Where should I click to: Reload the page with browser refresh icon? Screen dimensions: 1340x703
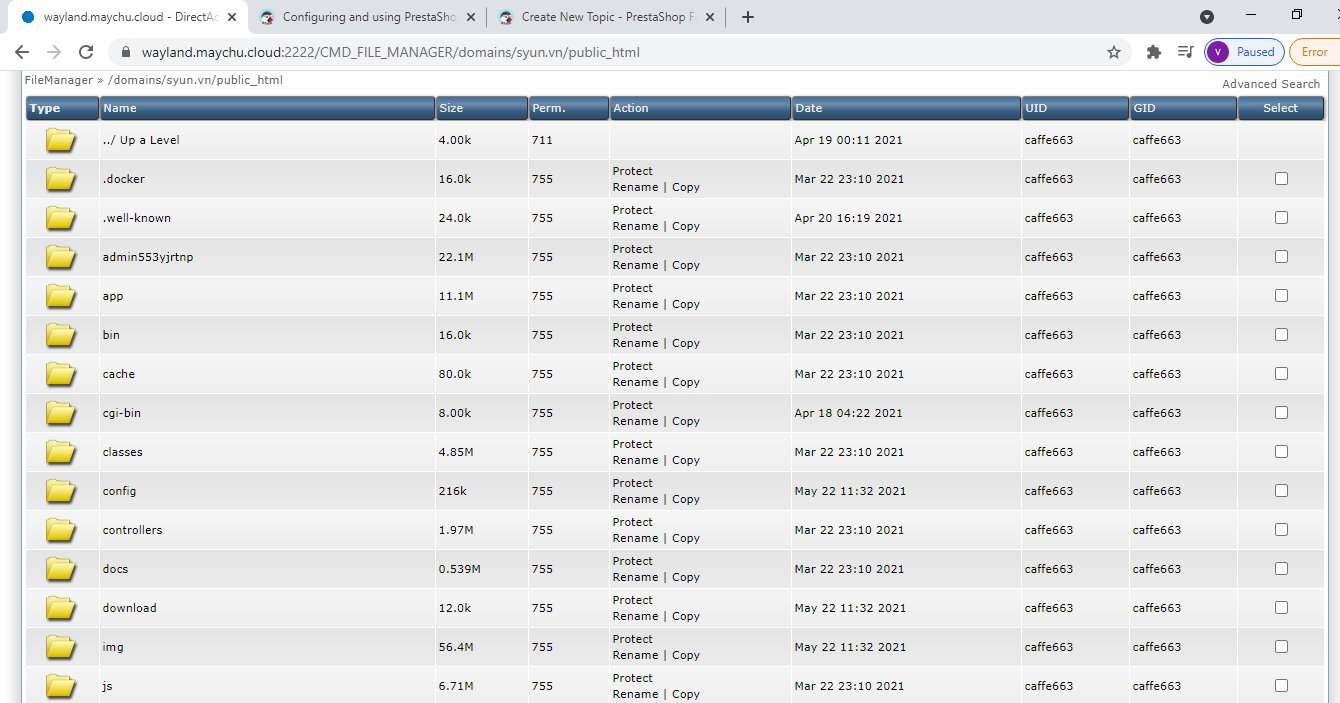point(86,52)
